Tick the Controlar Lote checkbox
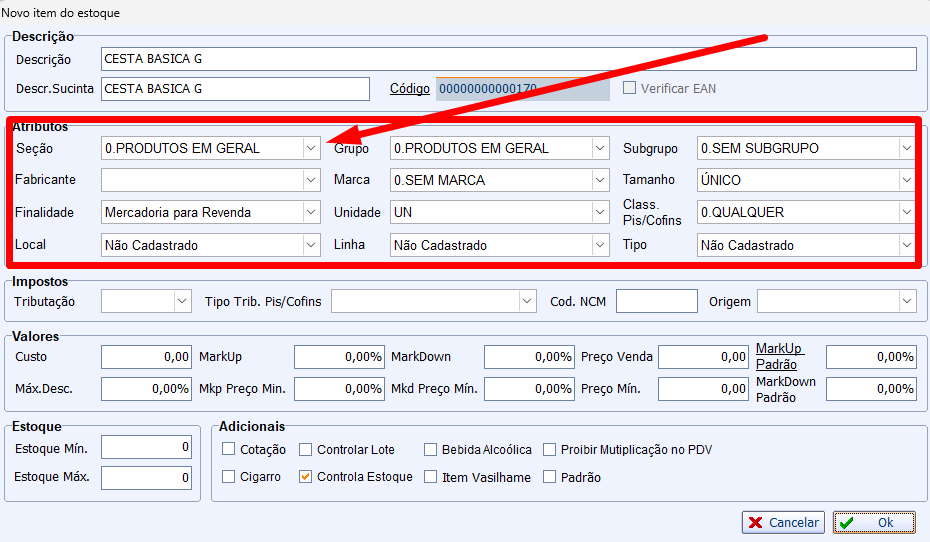 (306, 450)
